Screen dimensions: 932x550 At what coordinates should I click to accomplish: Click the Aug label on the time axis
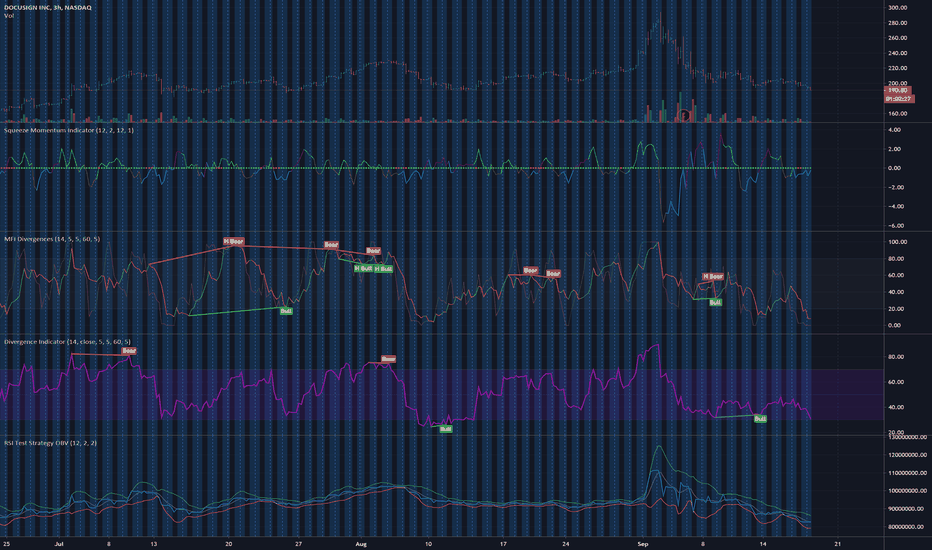(x=361, y=543)
